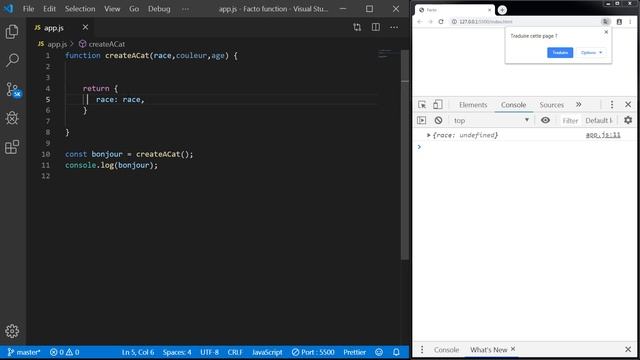This screenshot has width=640, height=360.
Task: Reload the browser page
Action: click(441, 22)
